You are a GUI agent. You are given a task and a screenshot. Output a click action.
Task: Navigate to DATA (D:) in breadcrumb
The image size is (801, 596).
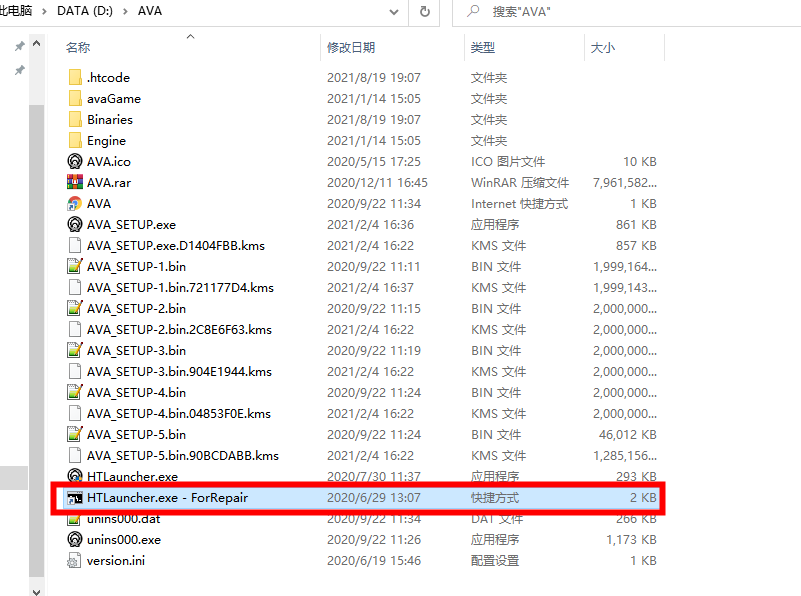pos(85,11)
